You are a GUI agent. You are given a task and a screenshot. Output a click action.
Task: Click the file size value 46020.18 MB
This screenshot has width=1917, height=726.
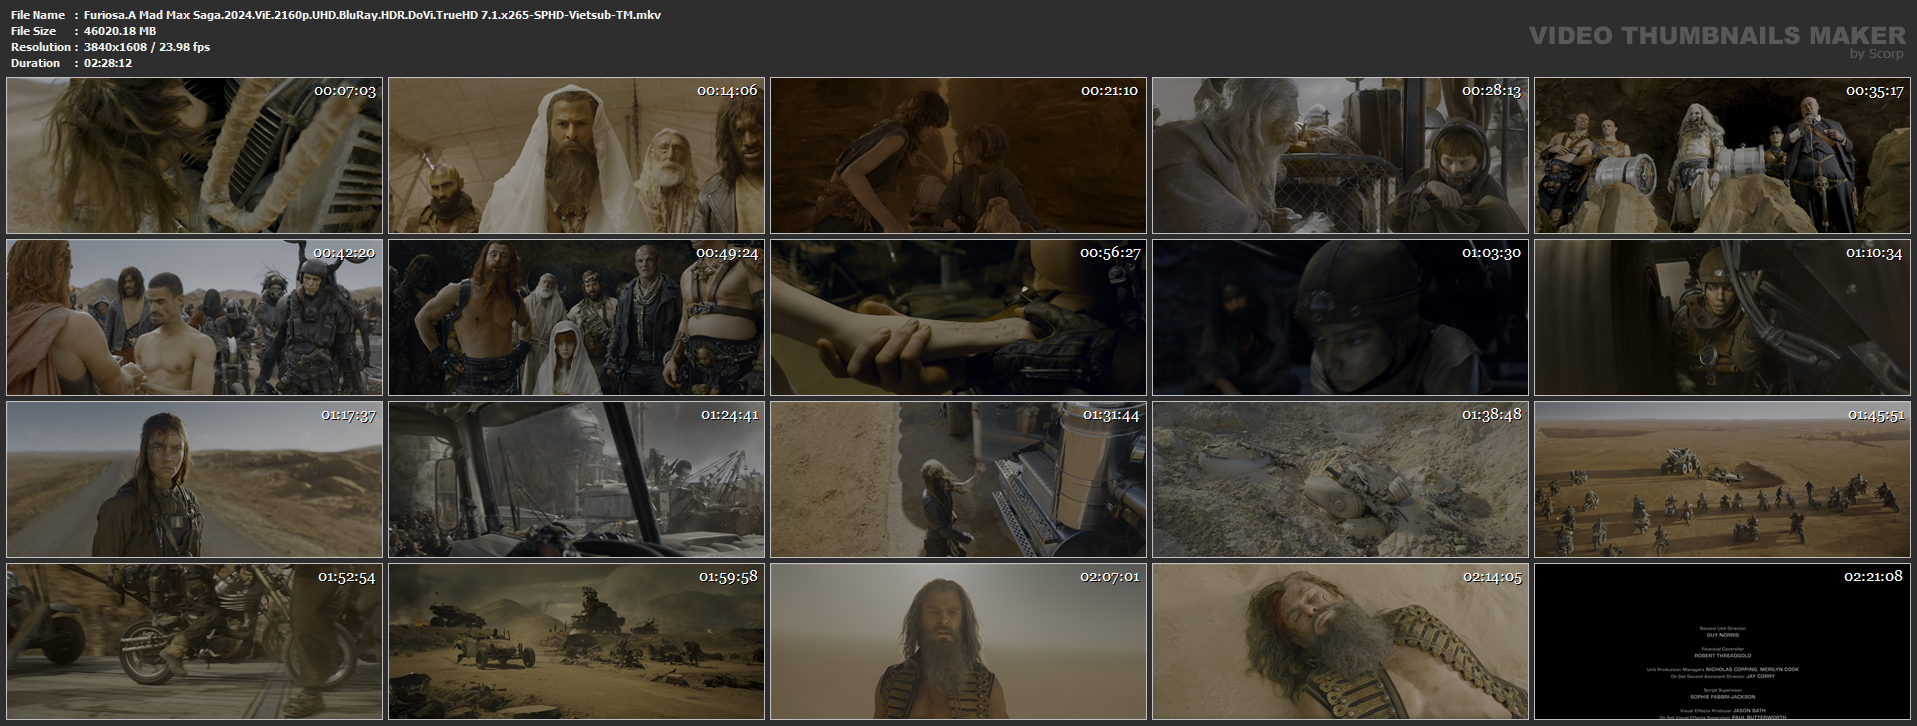click(120, 31)
